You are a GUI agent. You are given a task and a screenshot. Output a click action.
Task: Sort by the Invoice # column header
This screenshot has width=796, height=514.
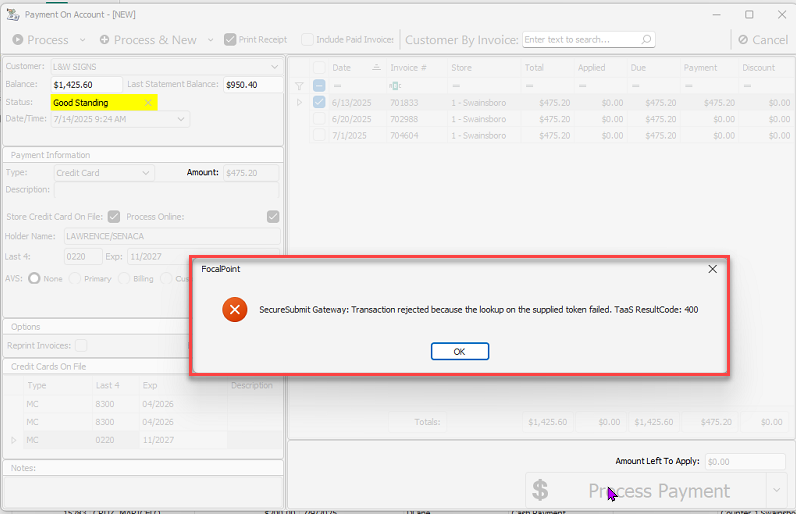[416, 67]
